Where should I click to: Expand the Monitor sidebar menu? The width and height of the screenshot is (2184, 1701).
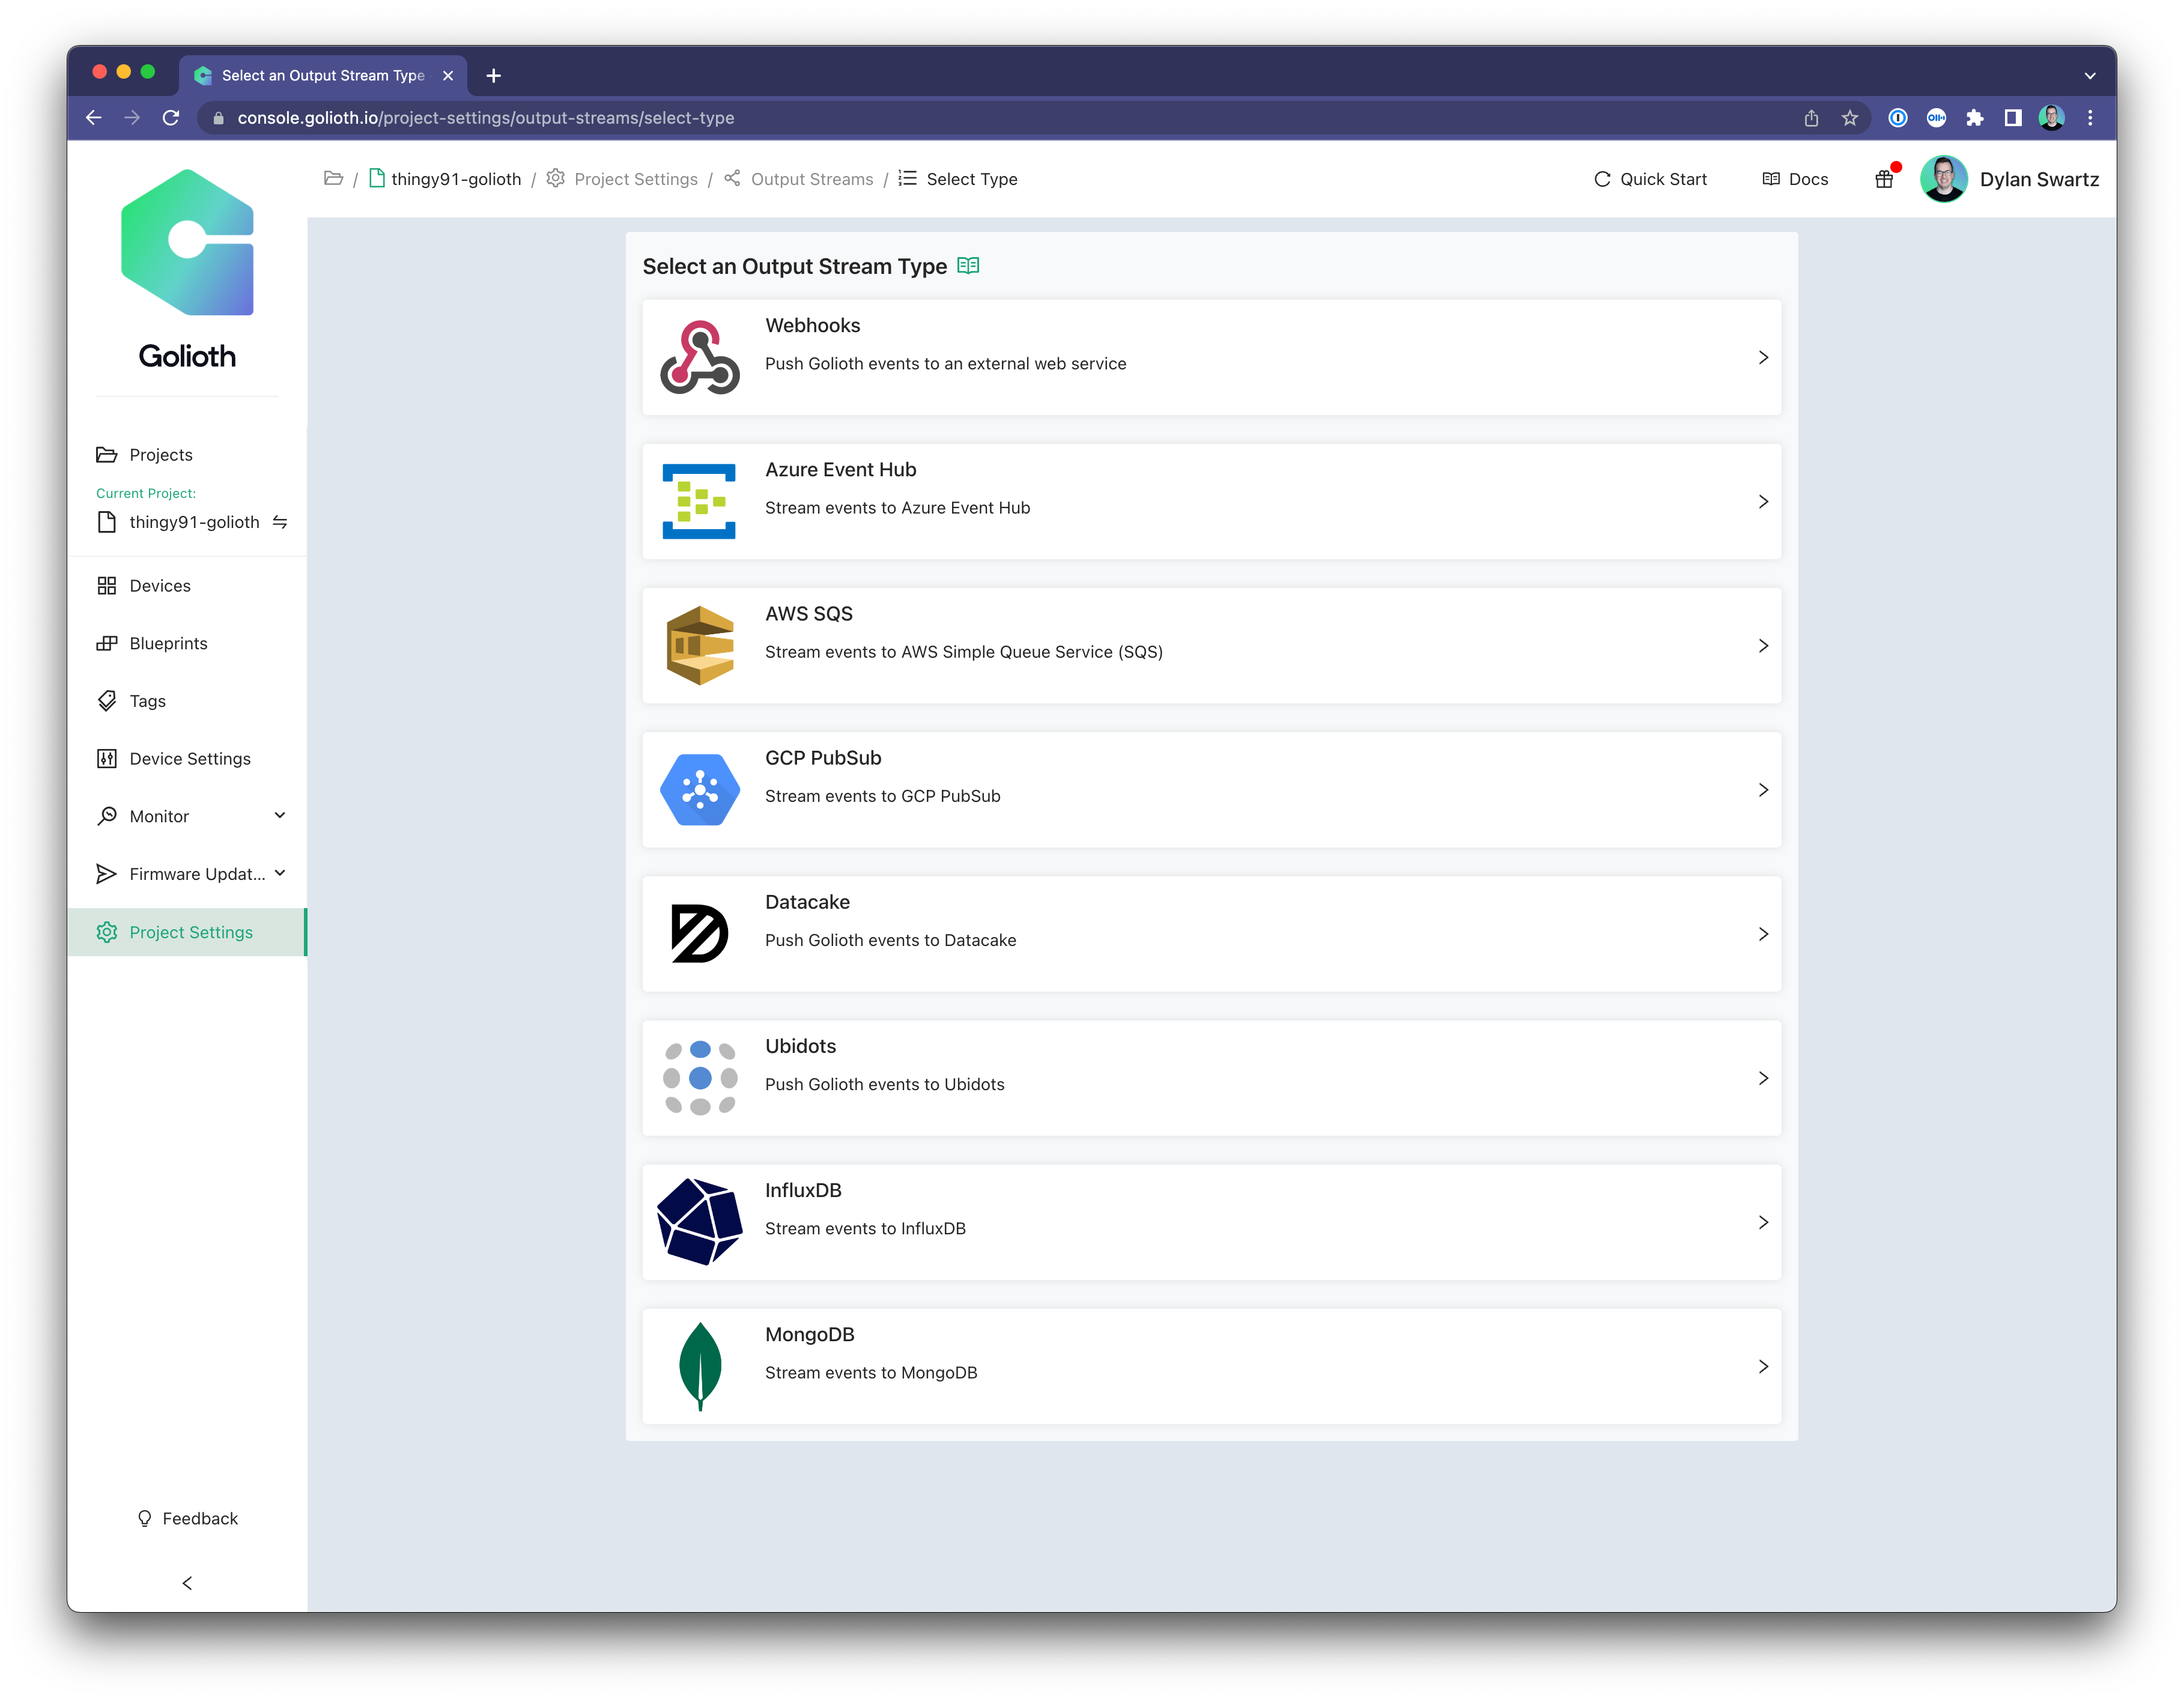[280, 816]
